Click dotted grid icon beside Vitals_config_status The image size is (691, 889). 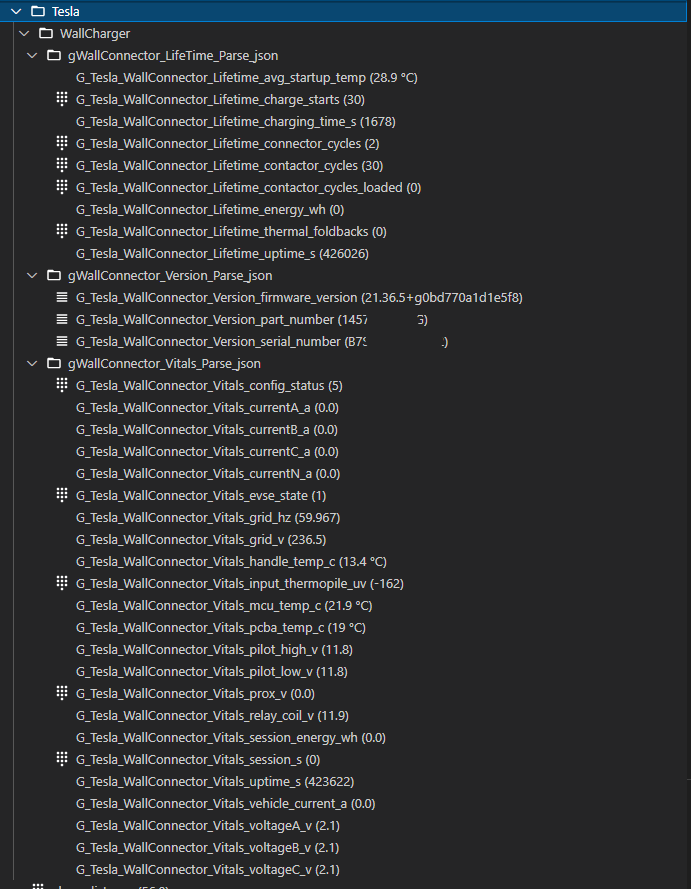click(x=62, y=385)
